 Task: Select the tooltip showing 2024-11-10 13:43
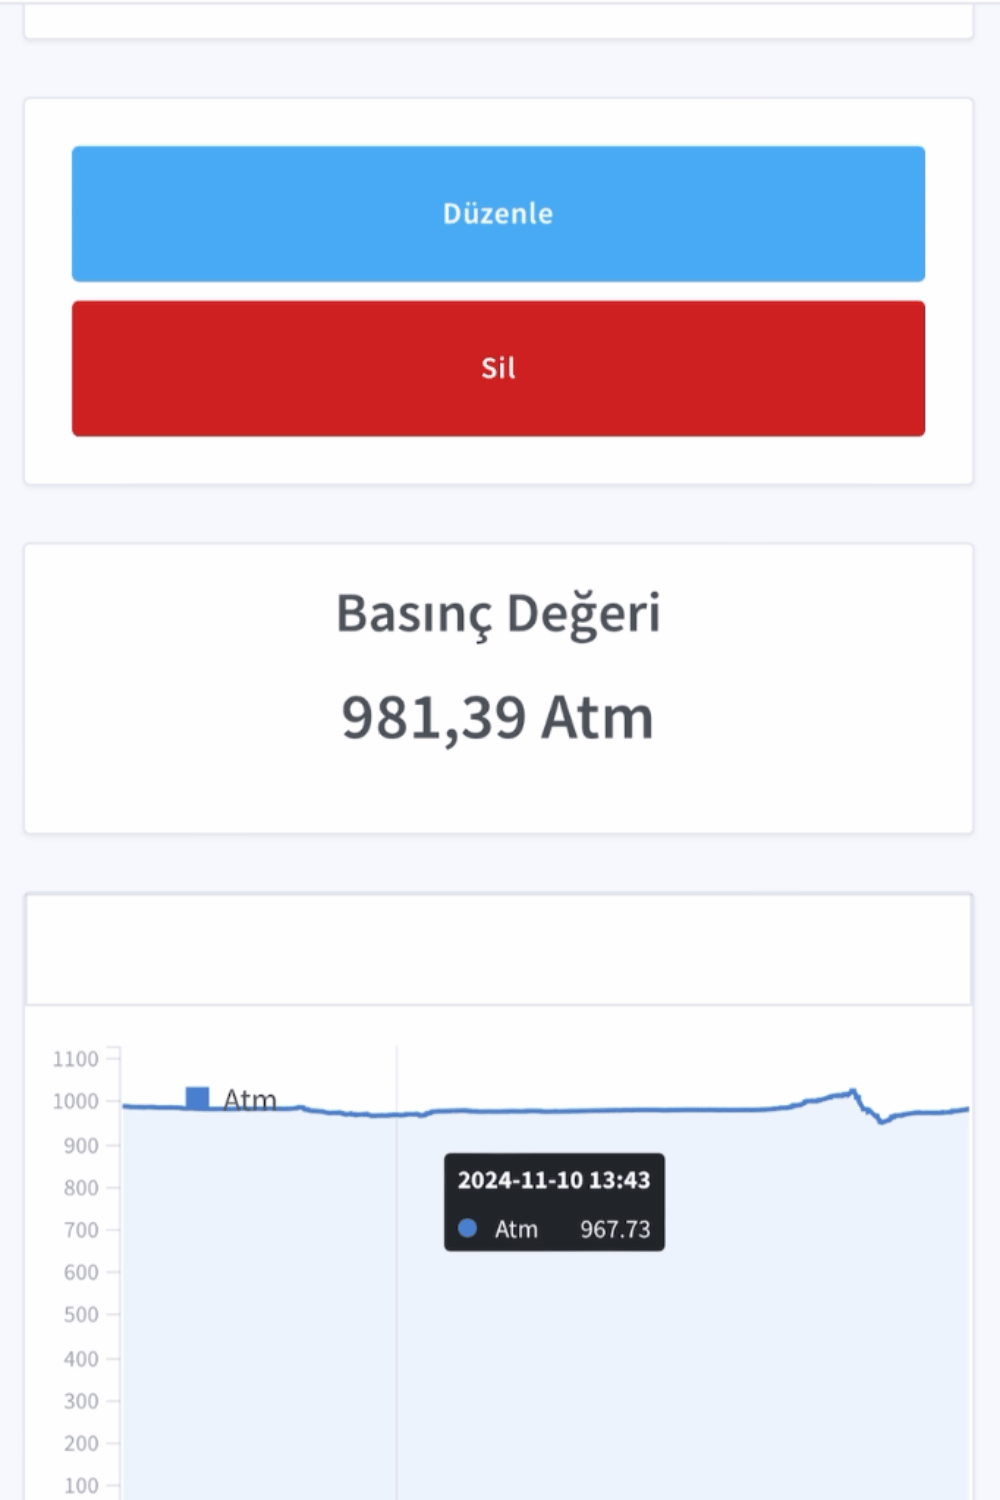pos(554,1180)
